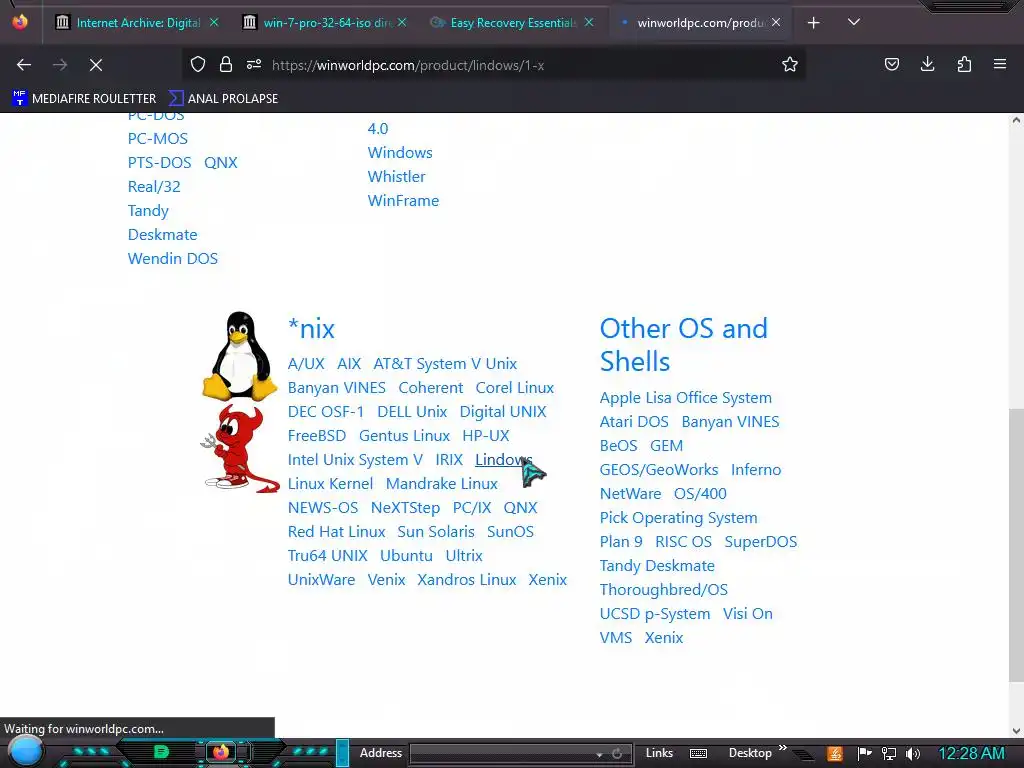Open the tracking protection shield icon
This screenshot has width=1024, height=768.
point(198,64)
